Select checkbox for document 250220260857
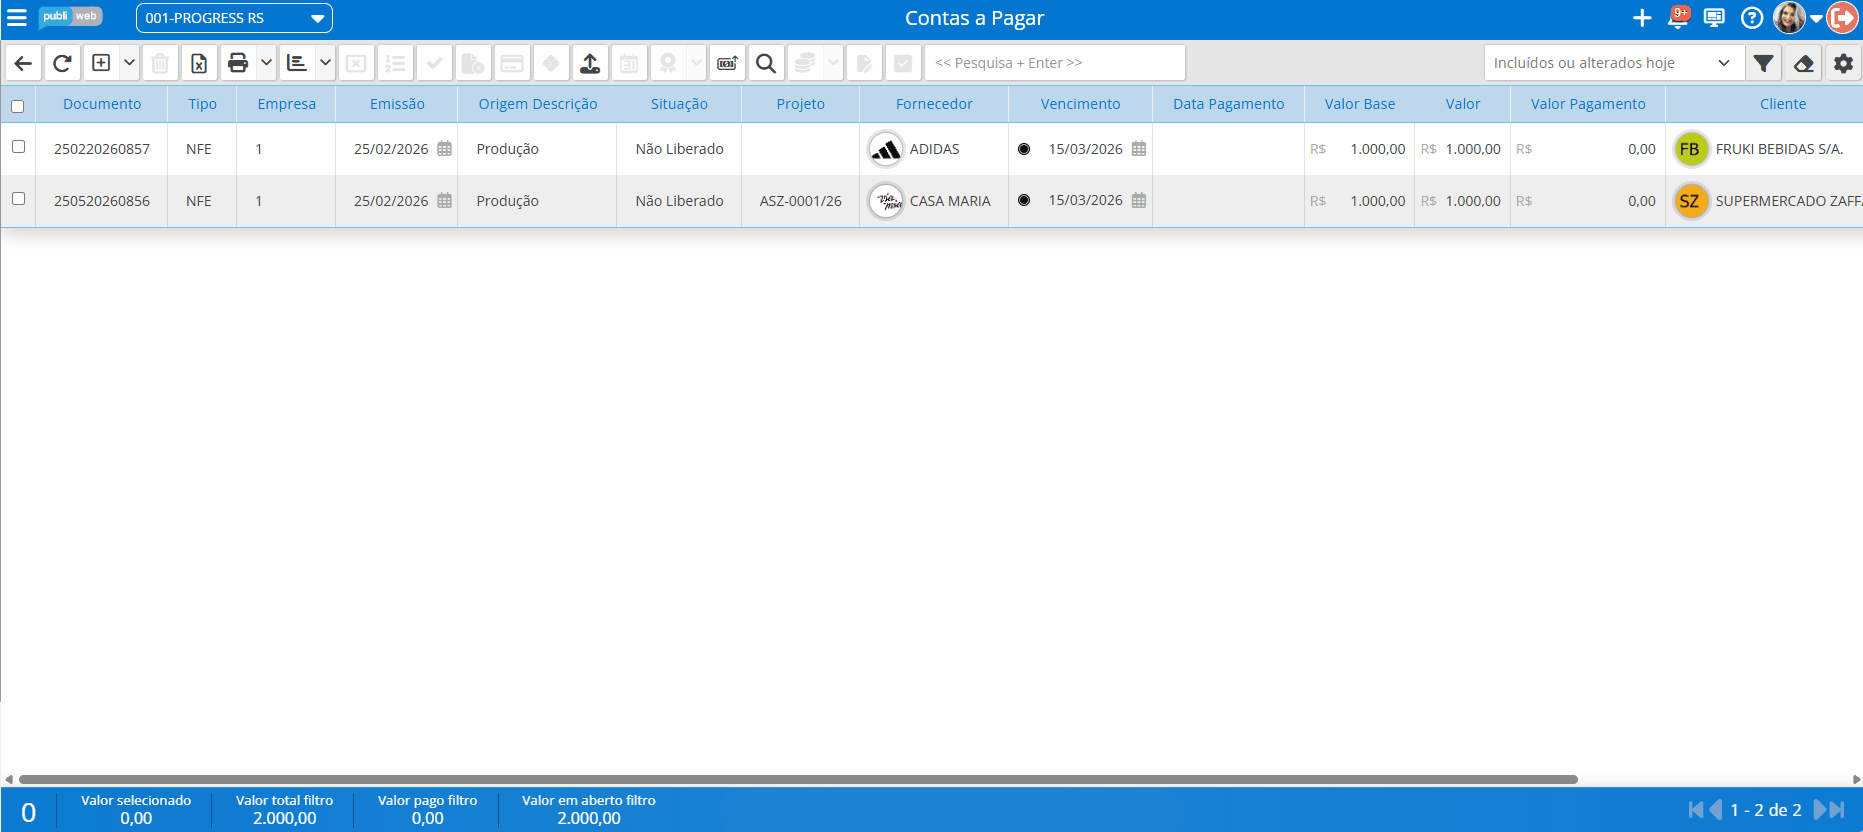 click(x=18, y=147)
